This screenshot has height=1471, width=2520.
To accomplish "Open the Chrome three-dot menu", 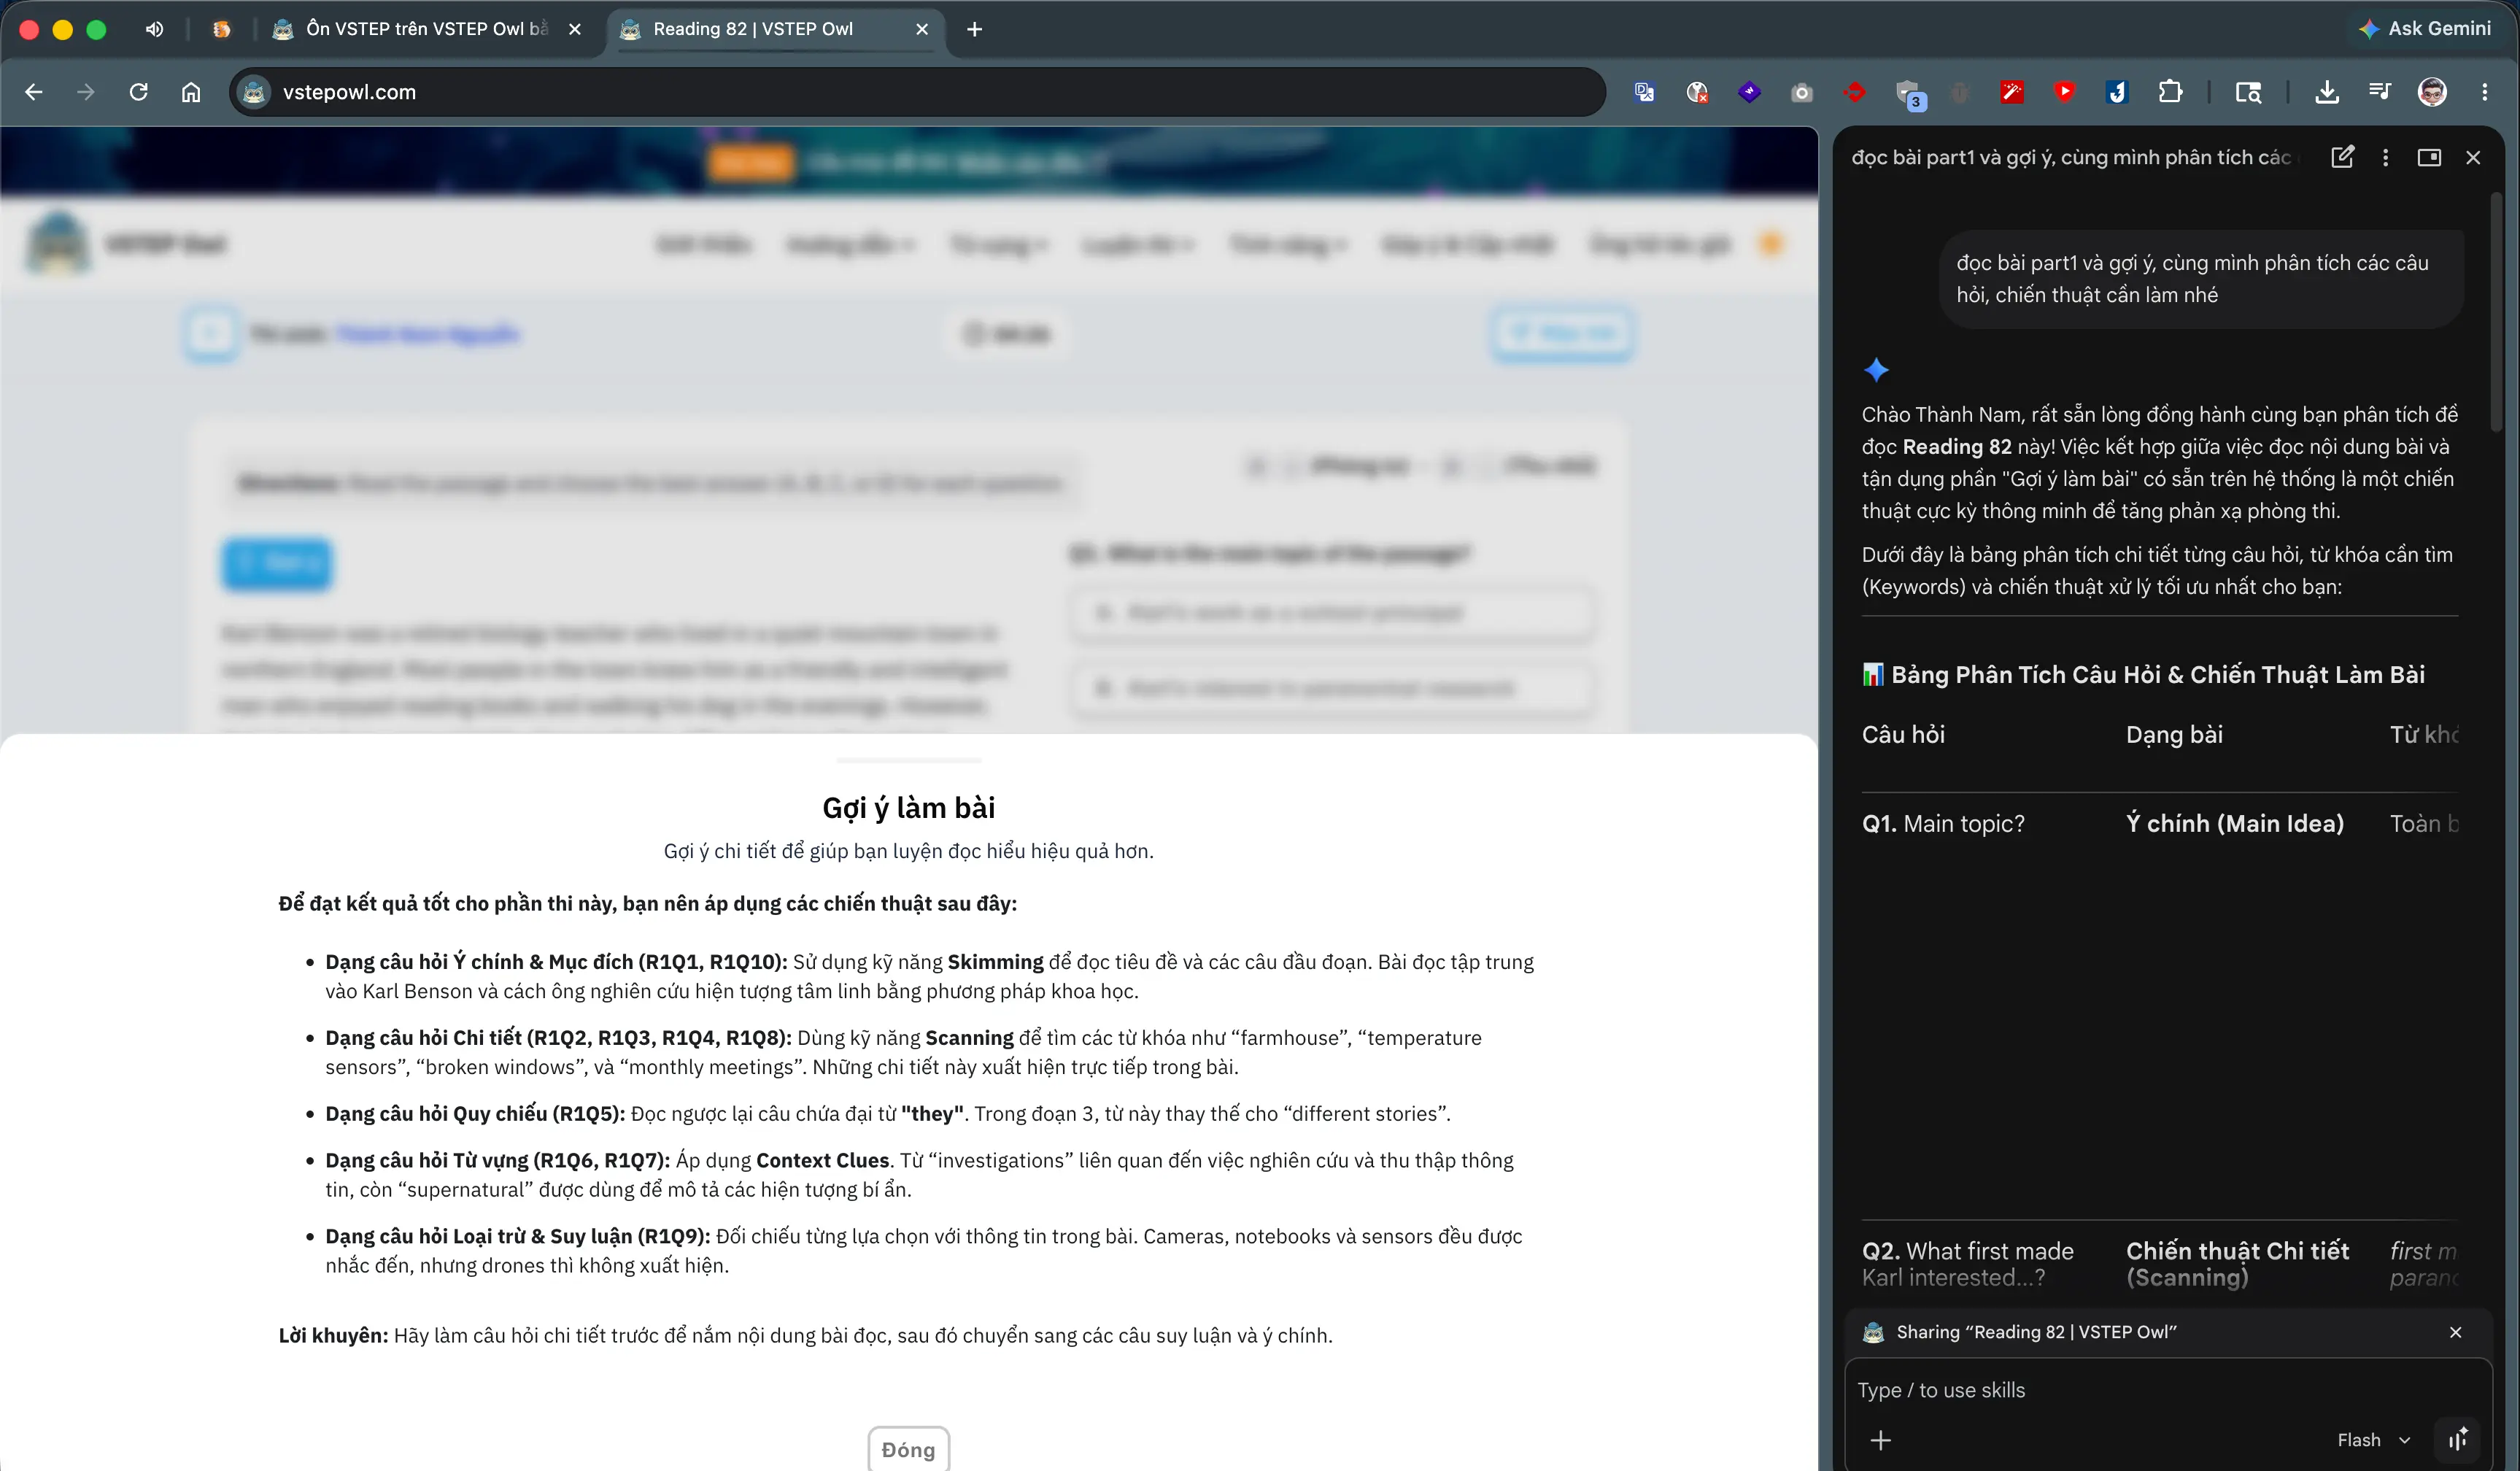I will pyautogui.click(x=2485, y=92).
